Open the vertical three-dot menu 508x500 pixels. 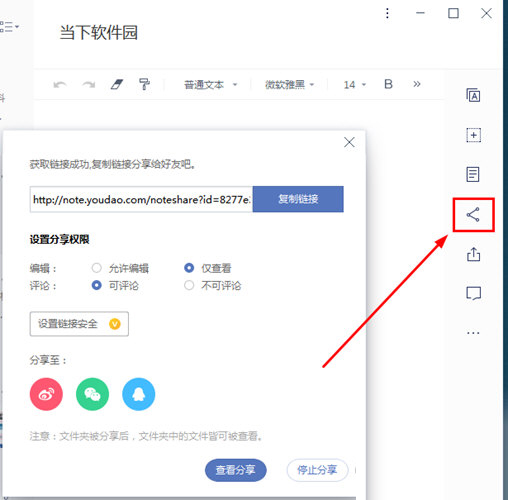click(x=387, y=13)
